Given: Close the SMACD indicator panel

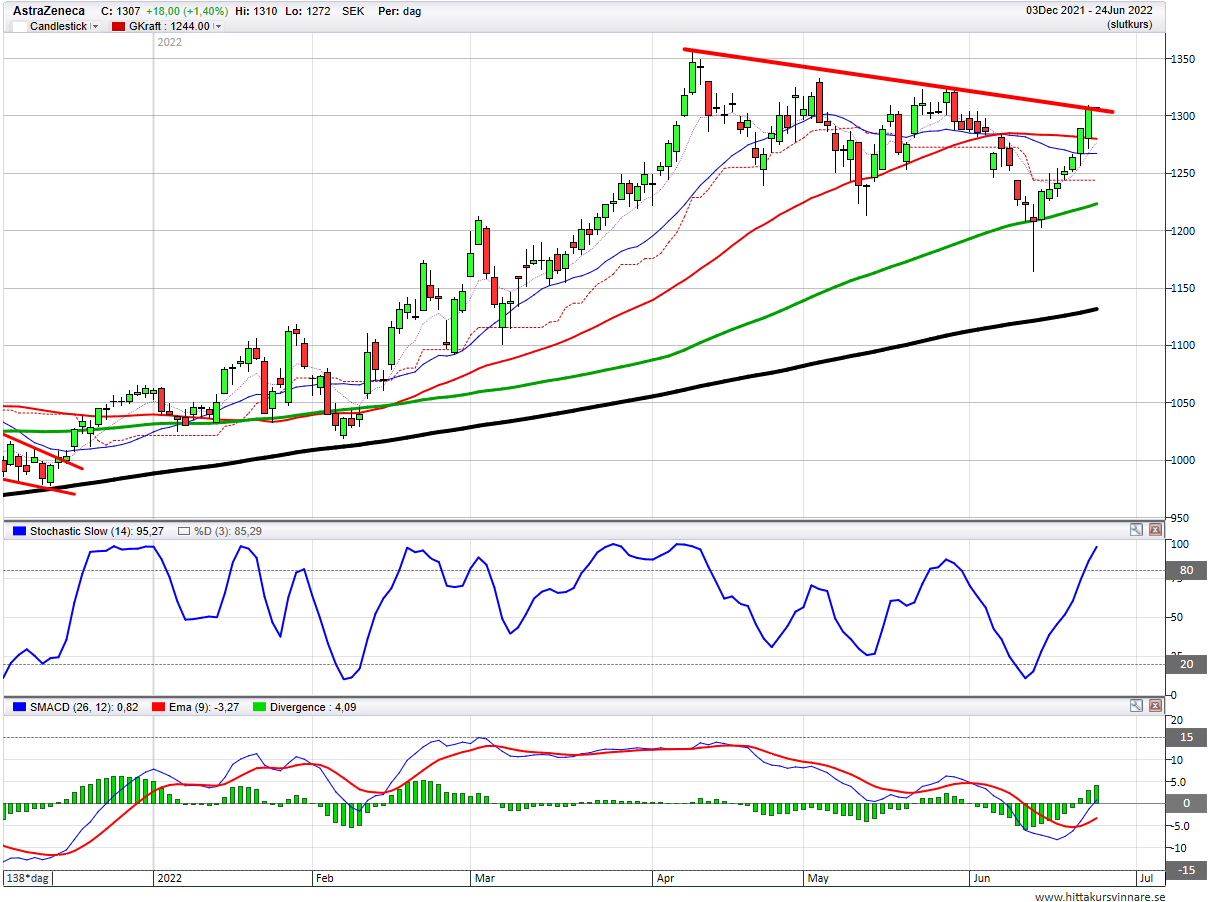Looking at the screenshot, I should 1155,706.
